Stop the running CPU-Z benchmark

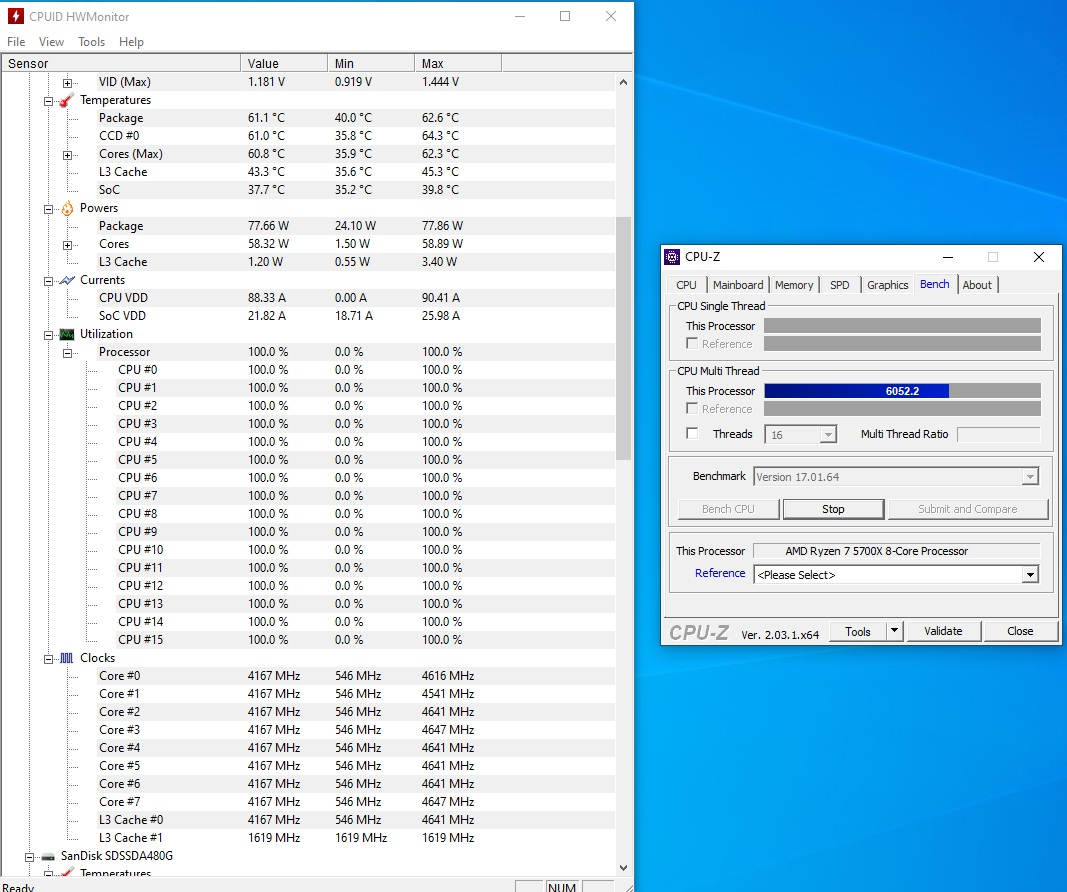833,509
